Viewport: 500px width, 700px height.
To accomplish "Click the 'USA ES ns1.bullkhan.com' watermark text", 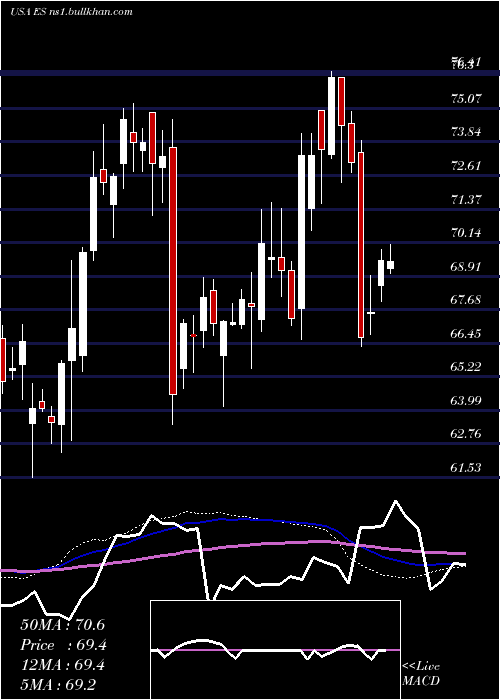I will point(71,12).
